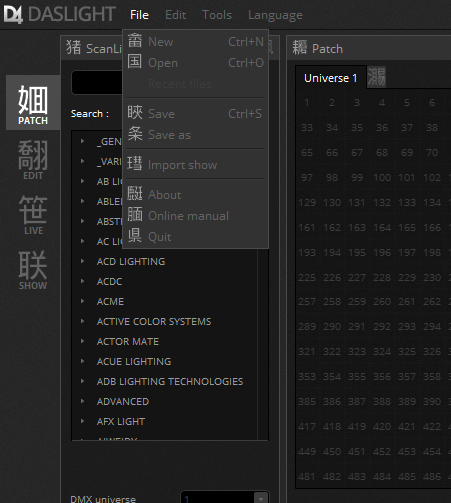Screen dimensions: 451x503
Task: Open the Language menu
Action: pos(275,15)
